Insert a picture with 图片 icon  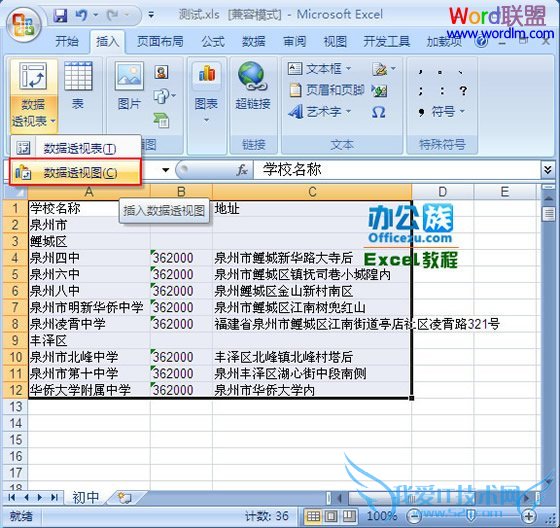tap(129, 76)
